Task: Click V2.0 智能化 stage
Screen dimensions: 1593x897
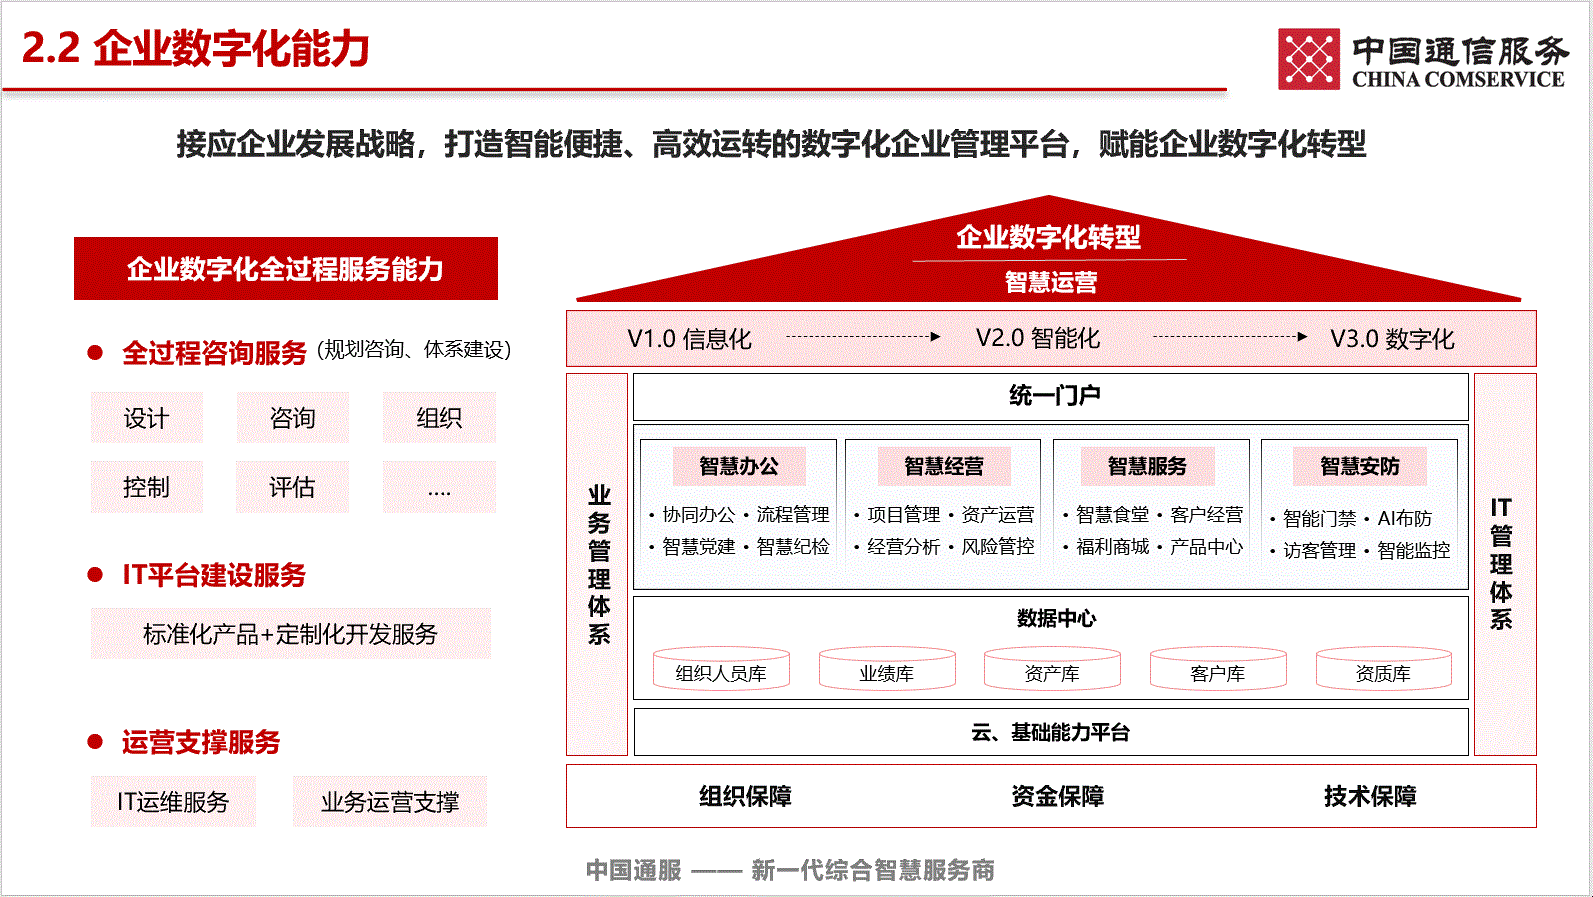Action: [1038, 339]
